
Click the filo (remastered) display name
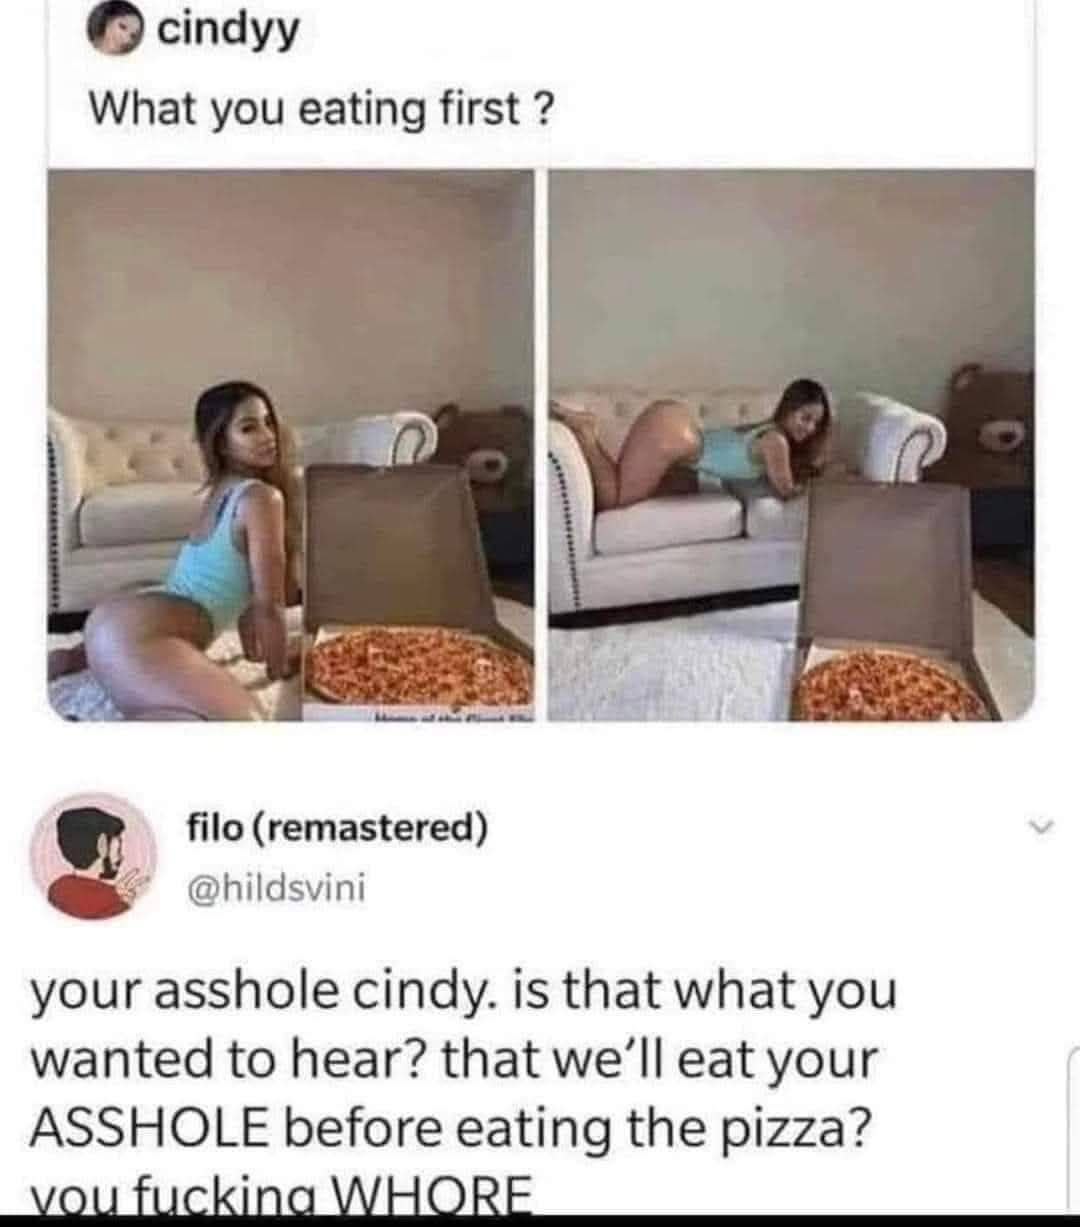337,828
